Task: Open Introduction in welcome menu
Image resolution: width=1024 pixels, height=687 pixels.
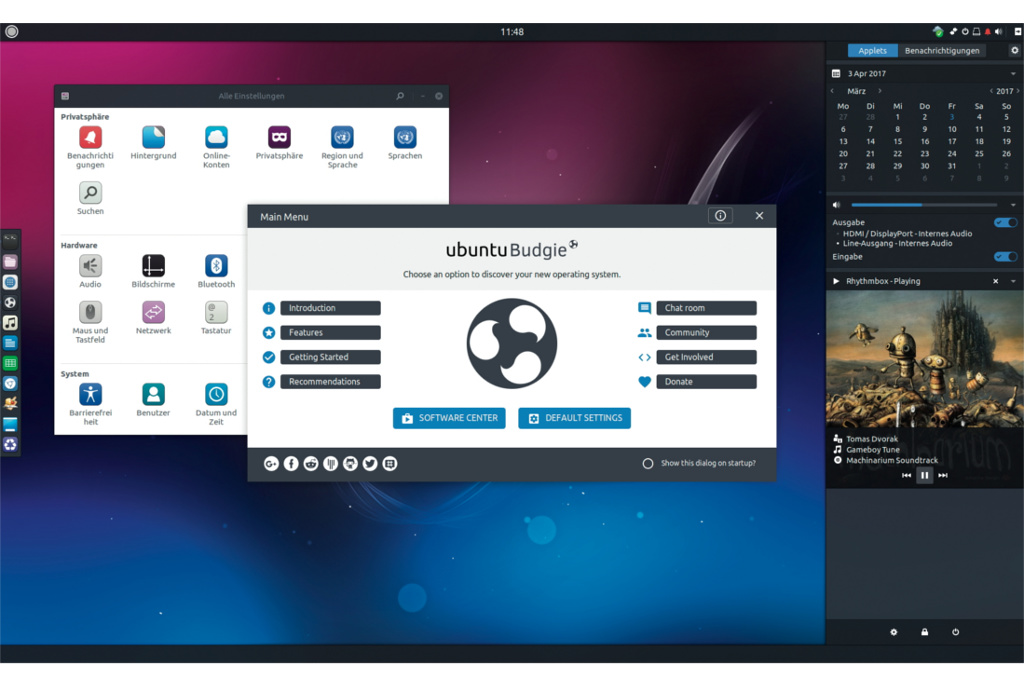Action: 330,308
